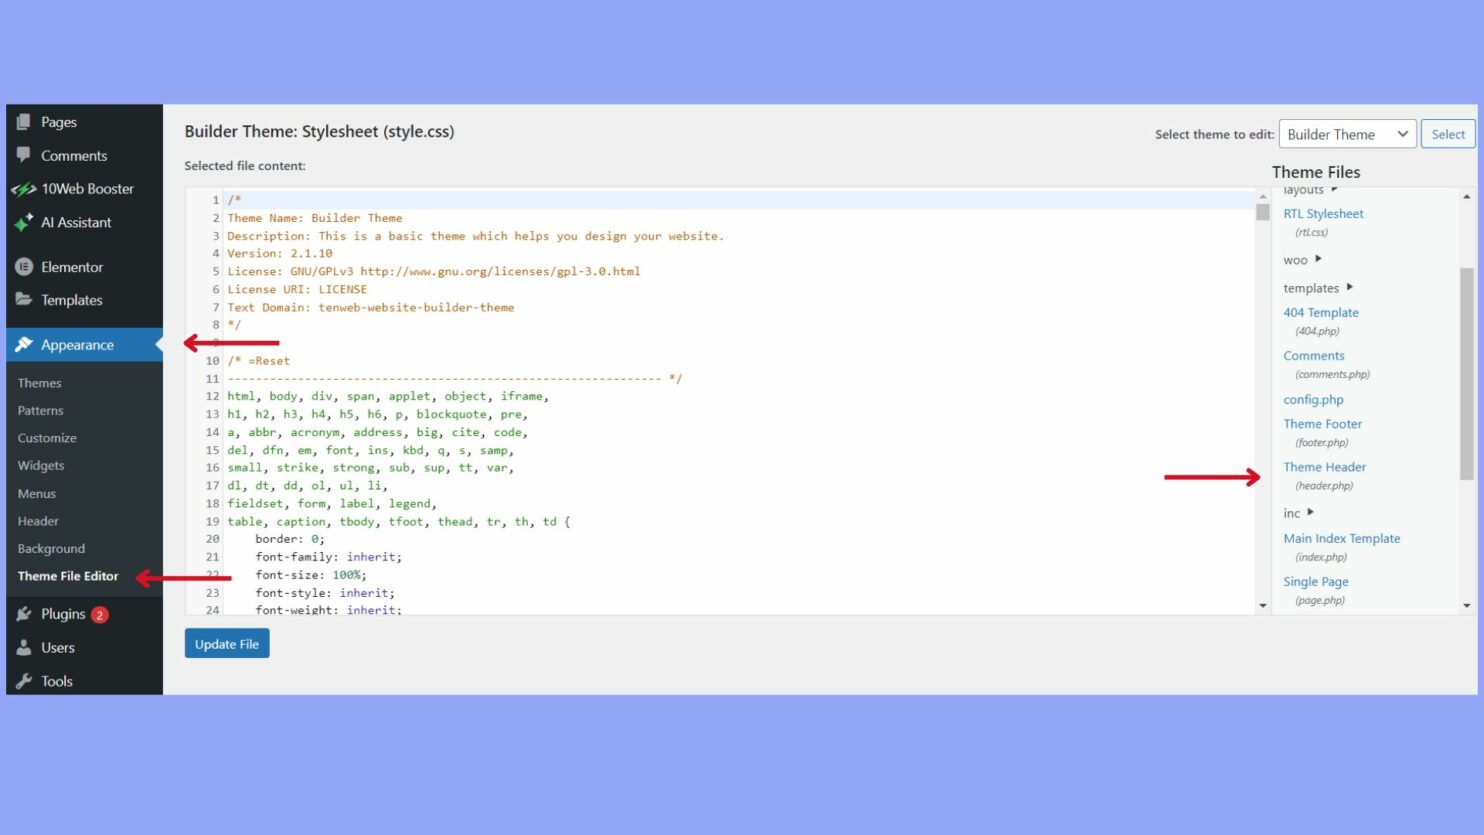The image size is (1484, 835).
Task: Go to Theme File Editor menu item
Action: click(x=68, y=575)
